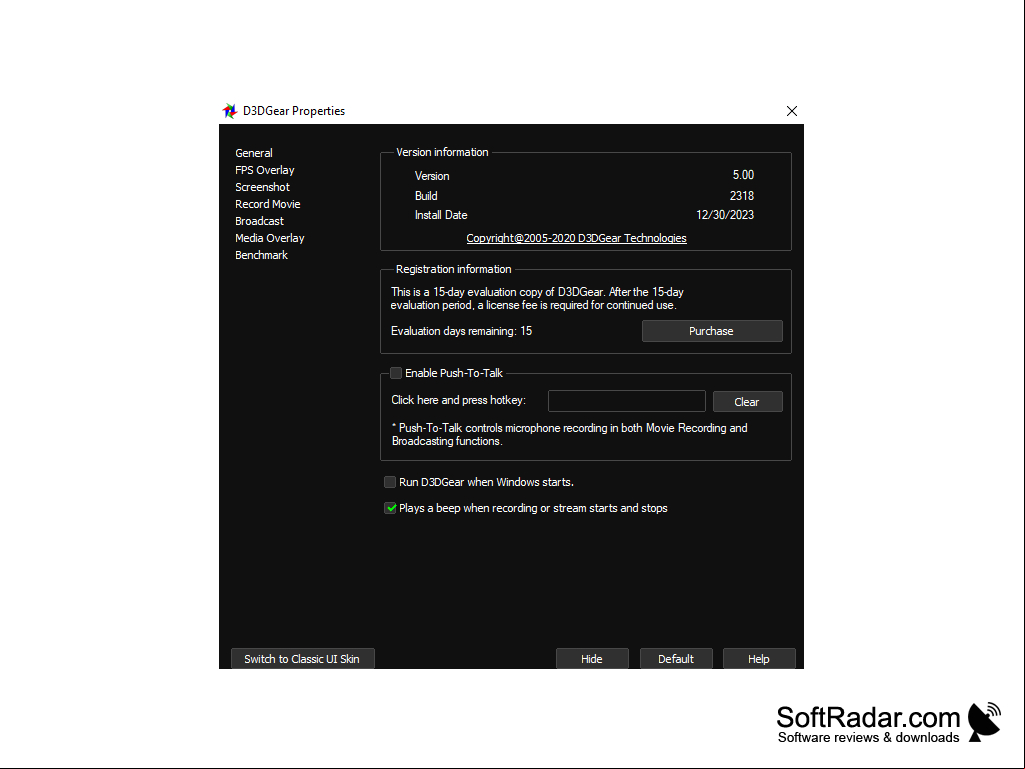The width and height of the screenshot is (1025, 769).
Task: Restore settings with the Default button
Action: (x=676, y=658)
